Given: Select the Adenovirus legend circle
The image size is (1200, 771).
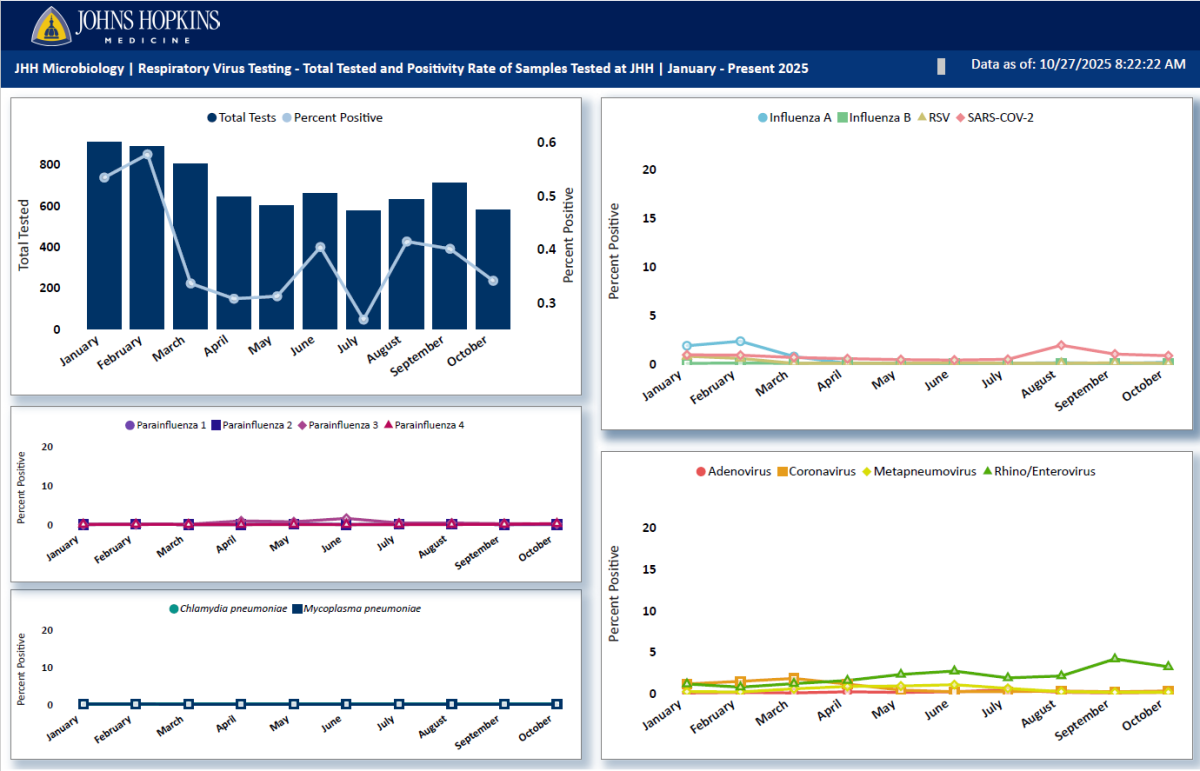Looking at the screenshot, I should (701, 471).
